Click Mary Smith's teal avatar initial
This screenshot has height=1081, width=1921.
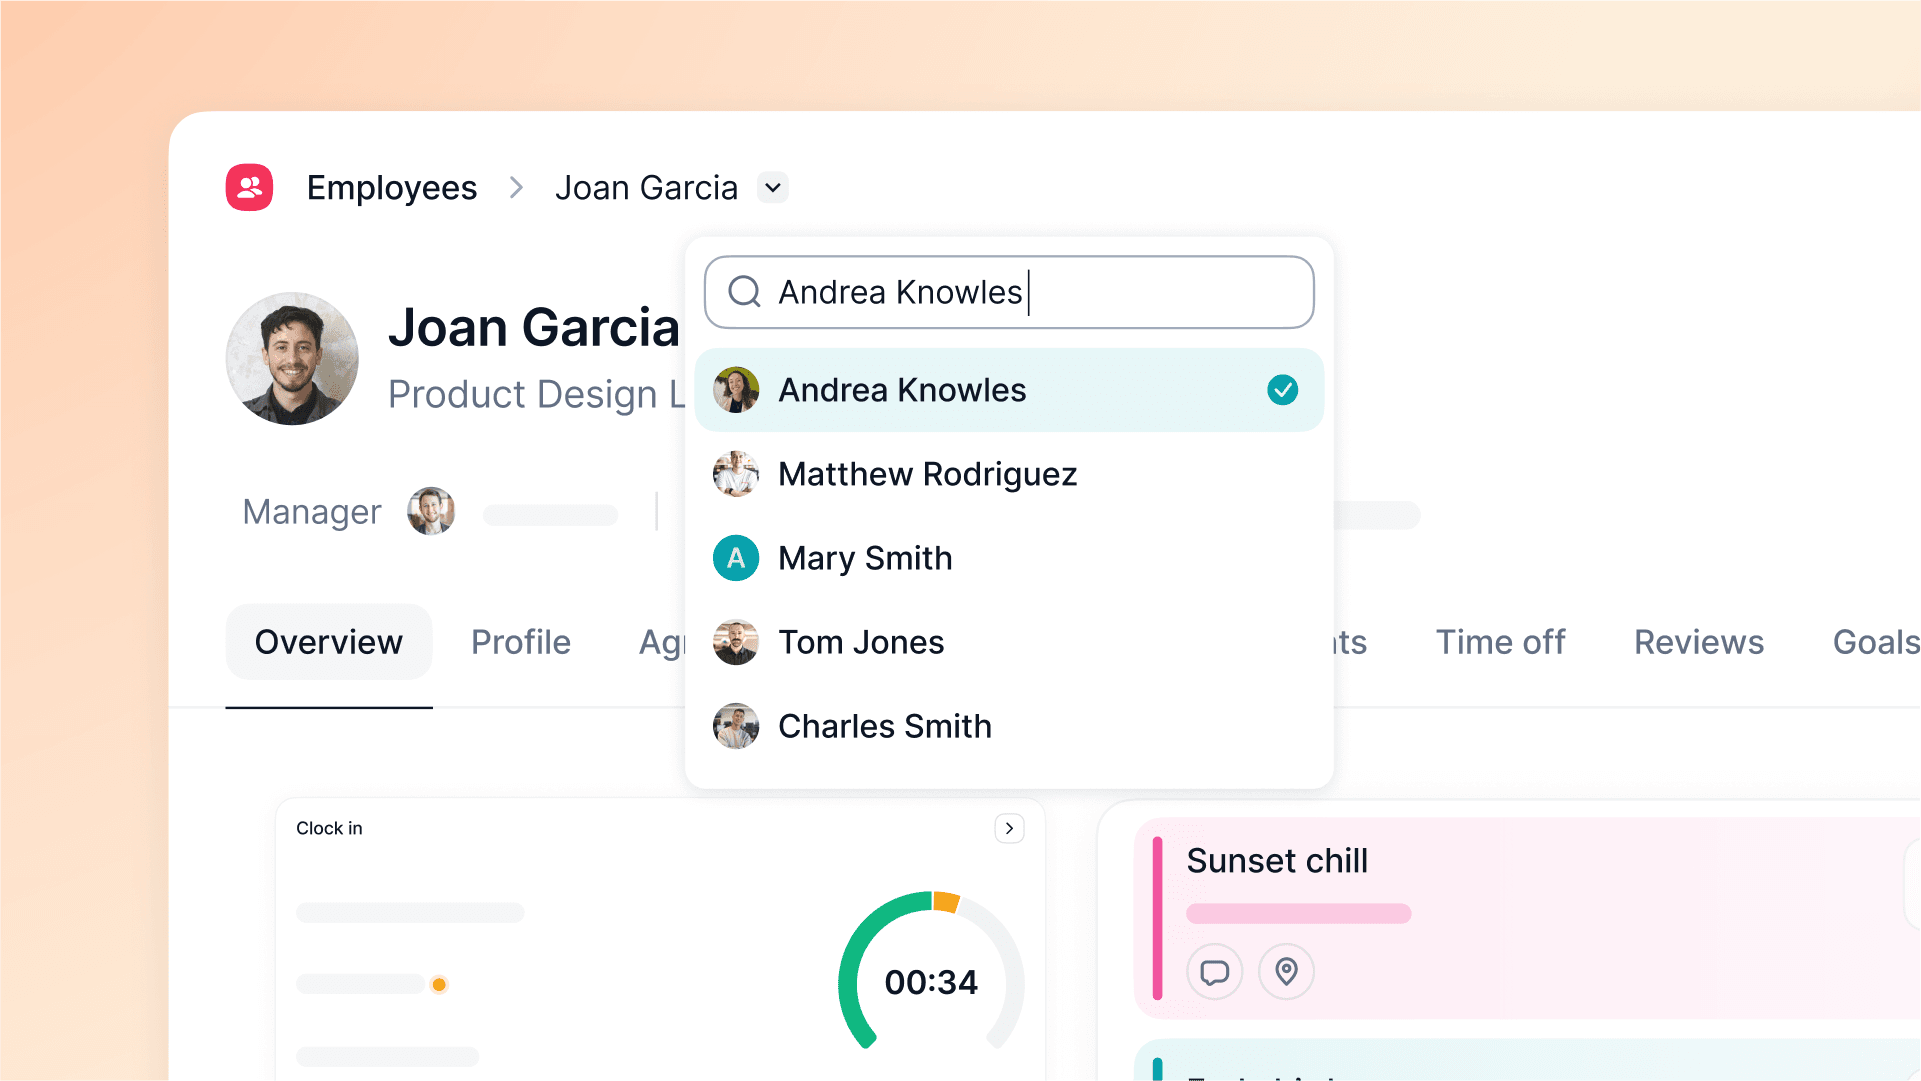tap(735, 558)
